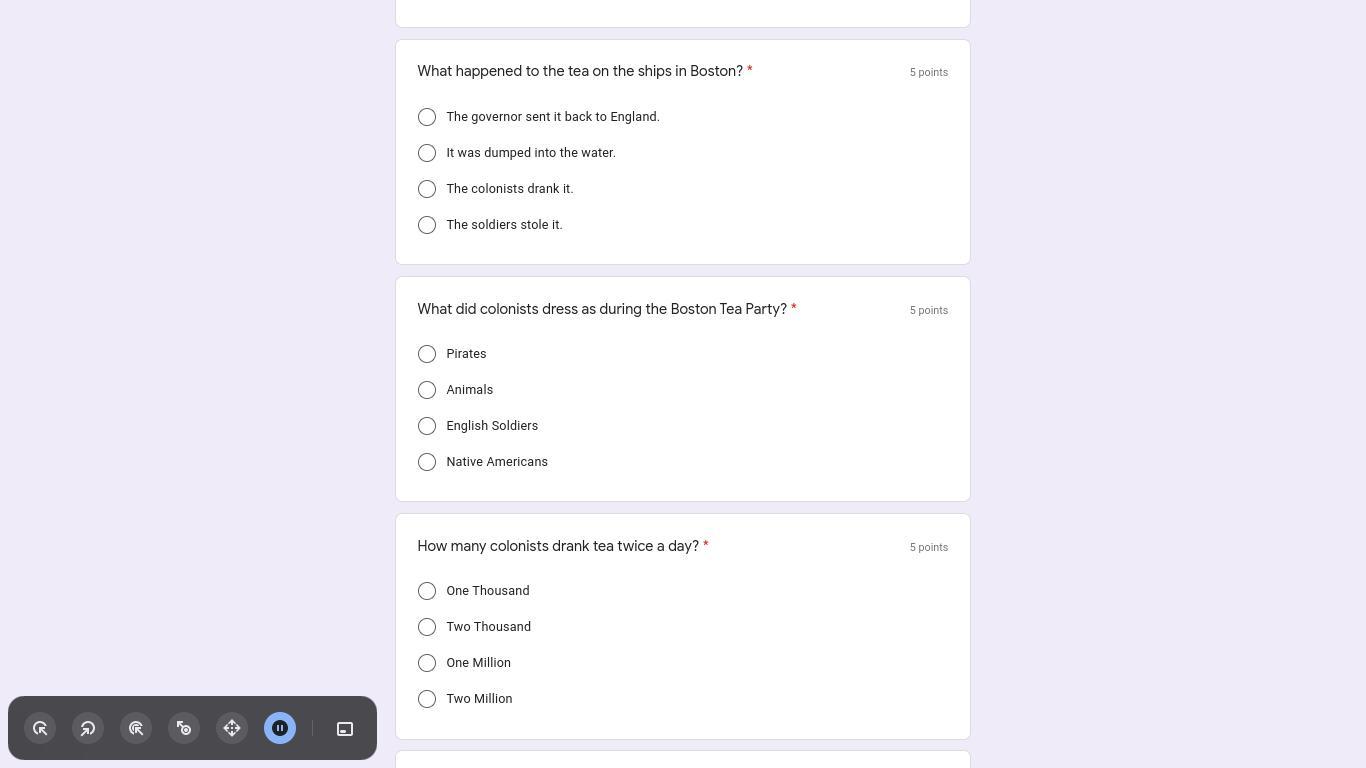This screenshot has height=768, width=1366.
Task: Mark Two Million as the answer
Action: tap(427, 699)
